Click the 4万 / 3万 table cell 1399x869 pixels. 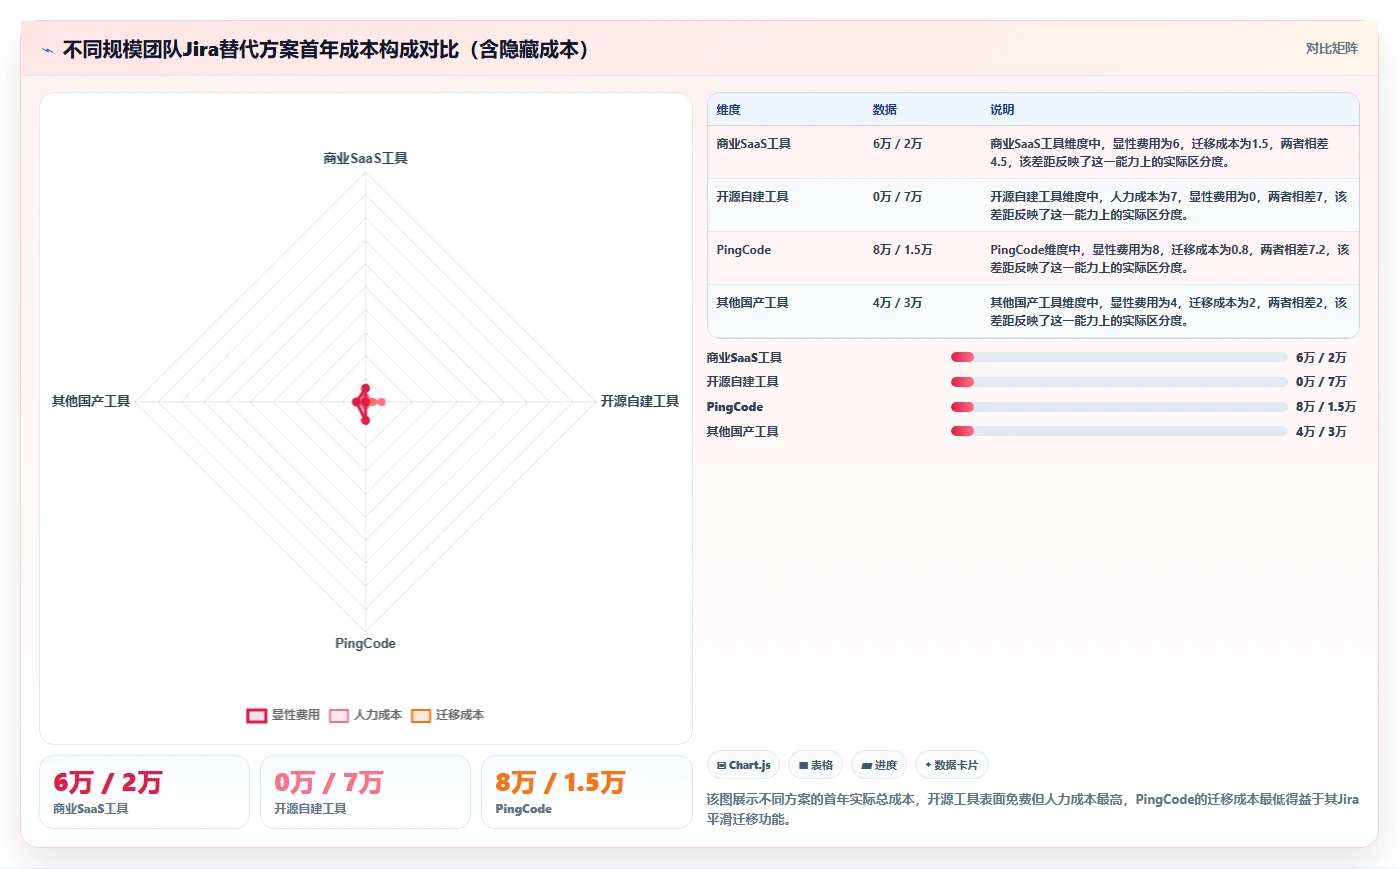897,303
